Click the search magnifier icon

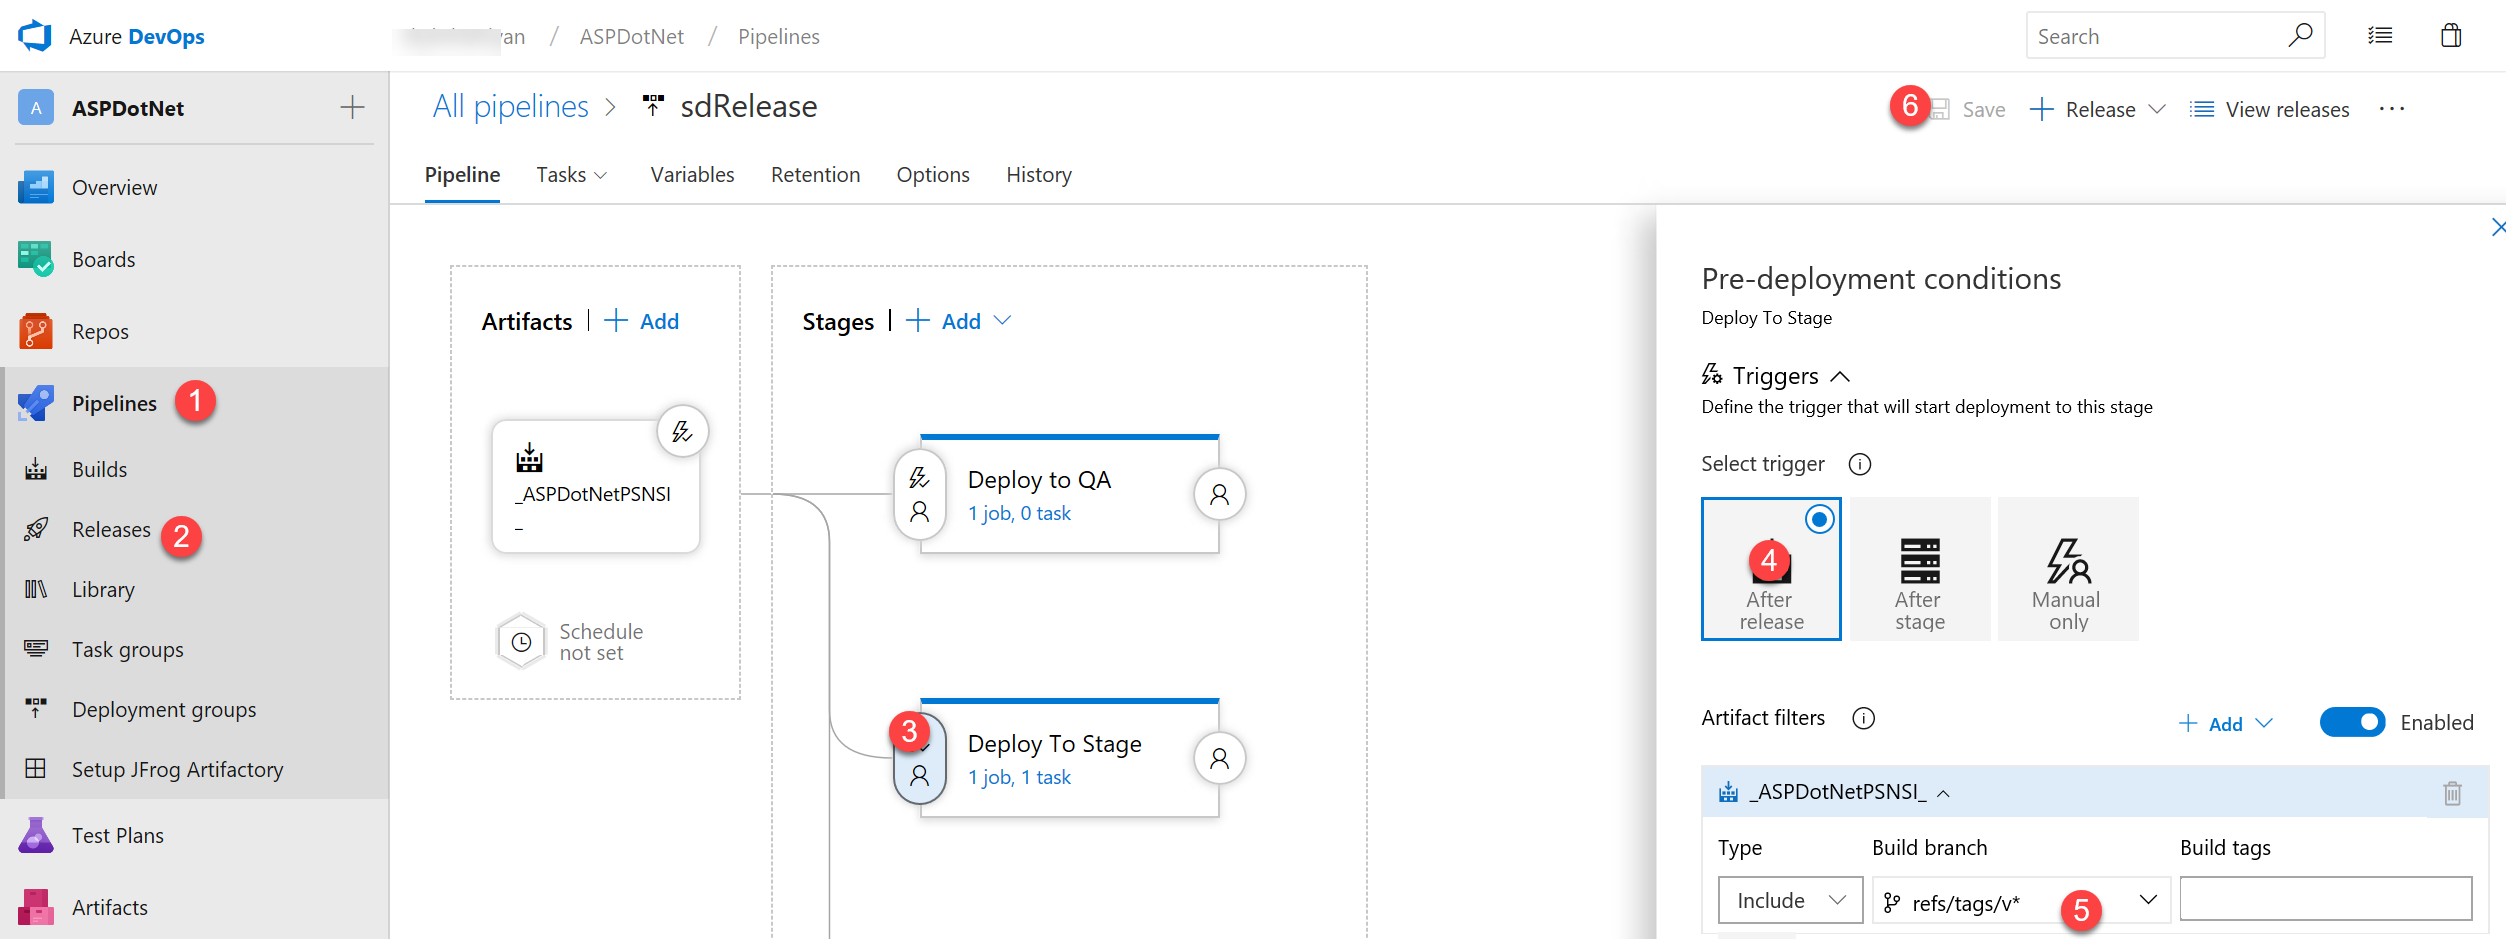pyautogui.click(x=2300, y=35)
